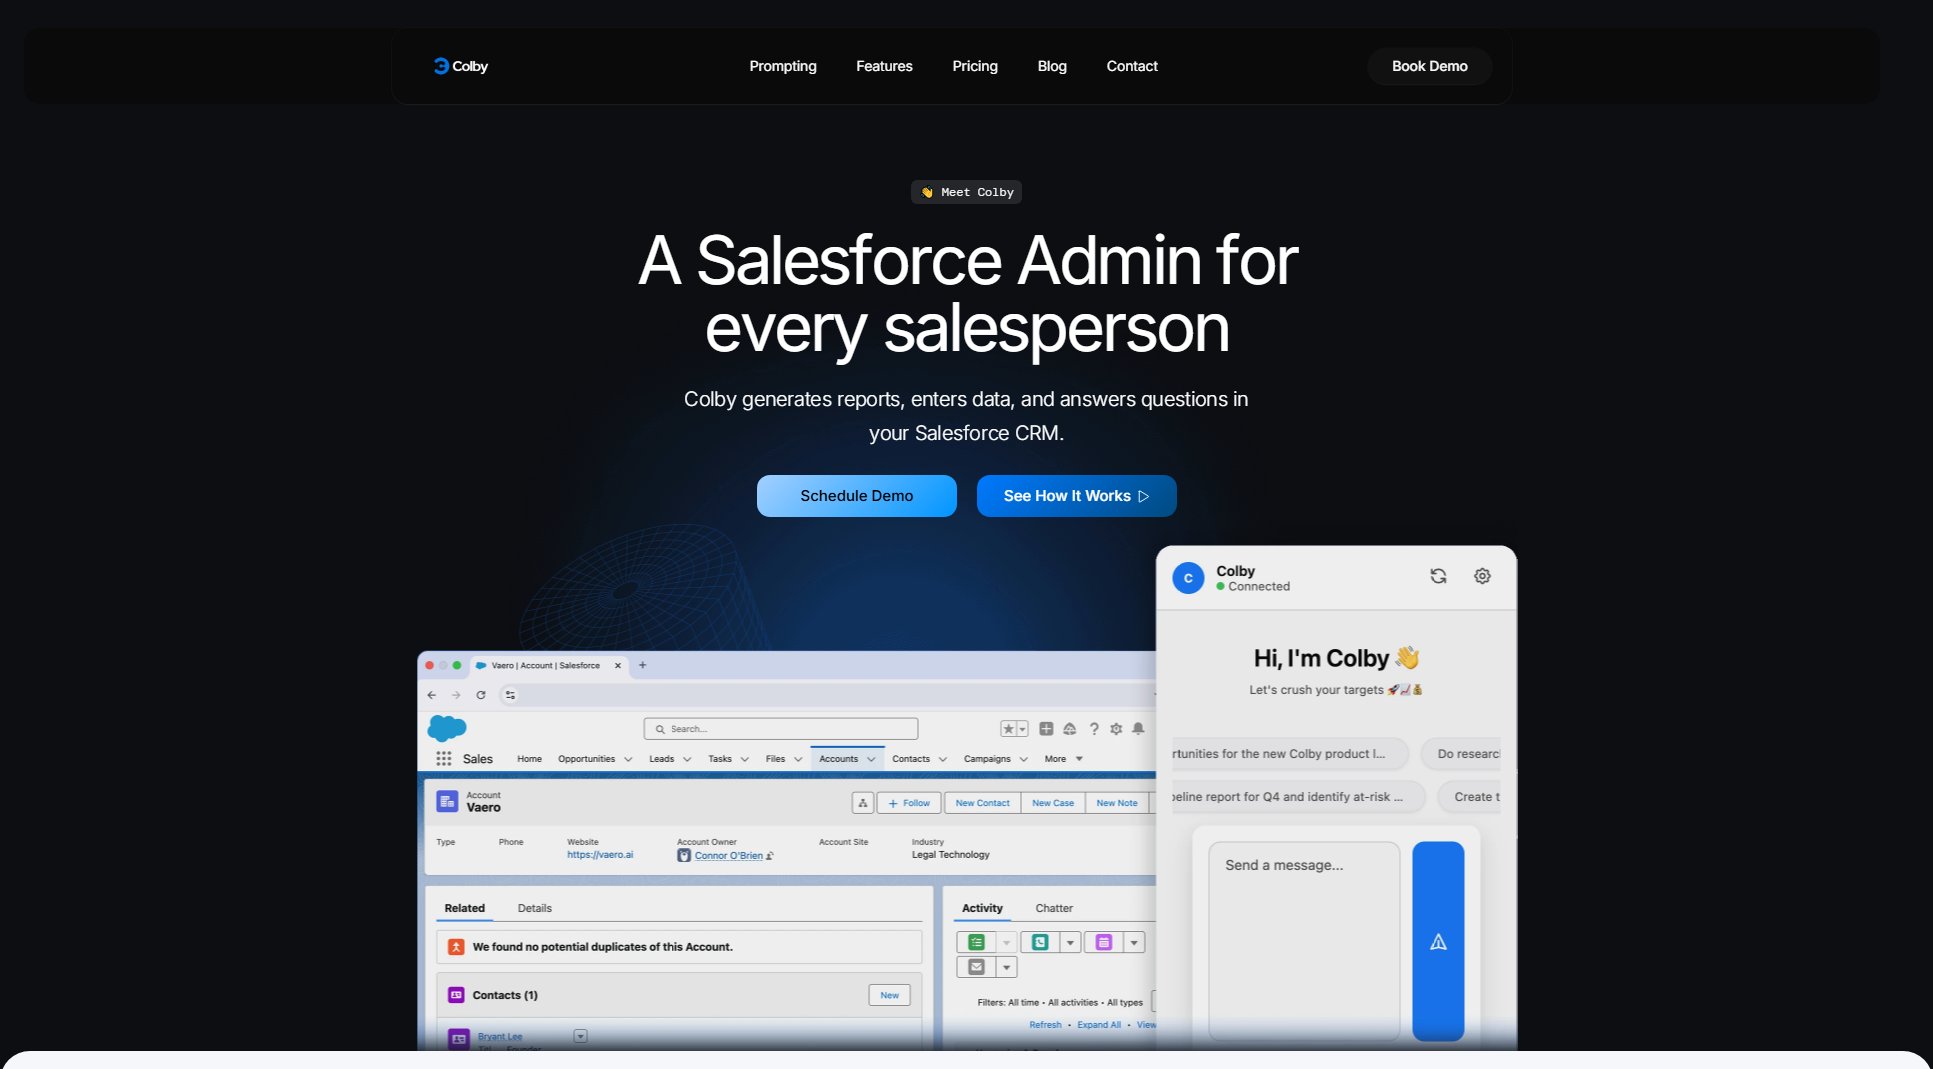The image size is (1933, 1069).
Task: Open Colby chat settings gear icon
Action: (1482, 576)
